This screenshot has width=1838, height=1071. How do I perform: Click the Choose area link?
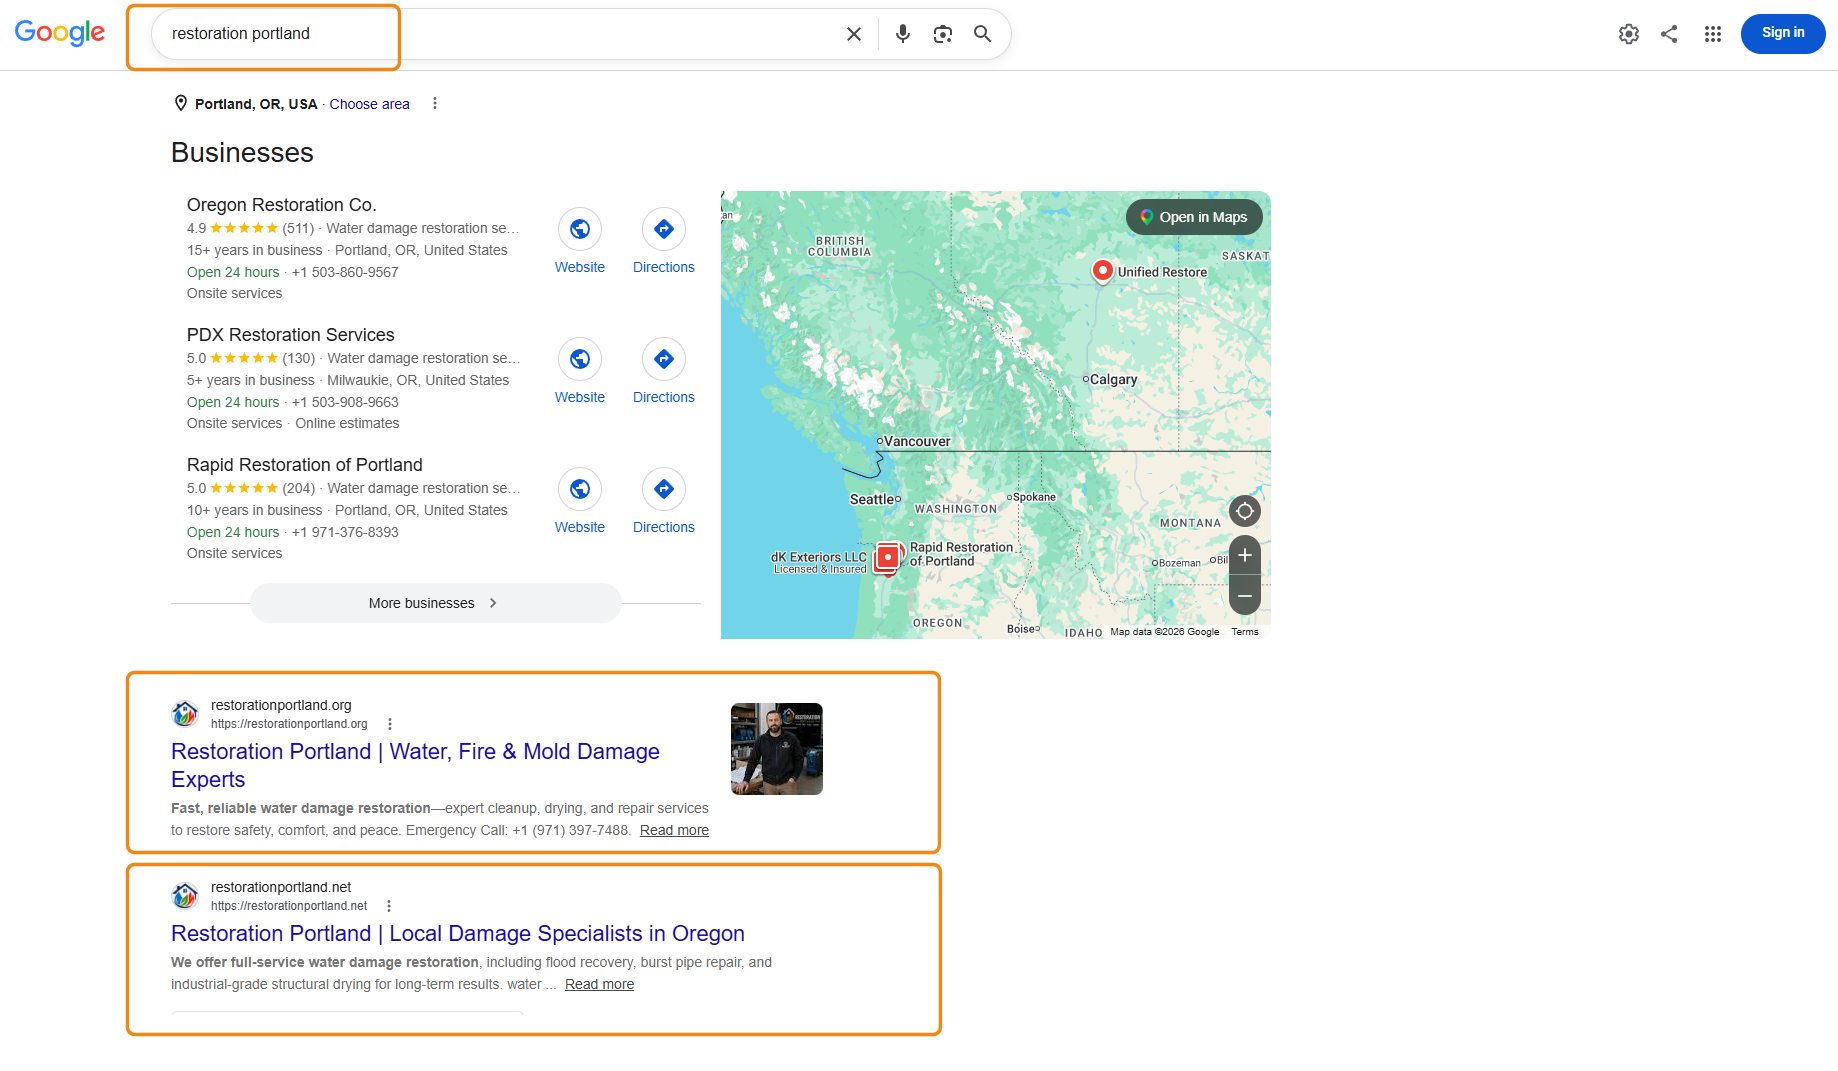coord(369,104)
